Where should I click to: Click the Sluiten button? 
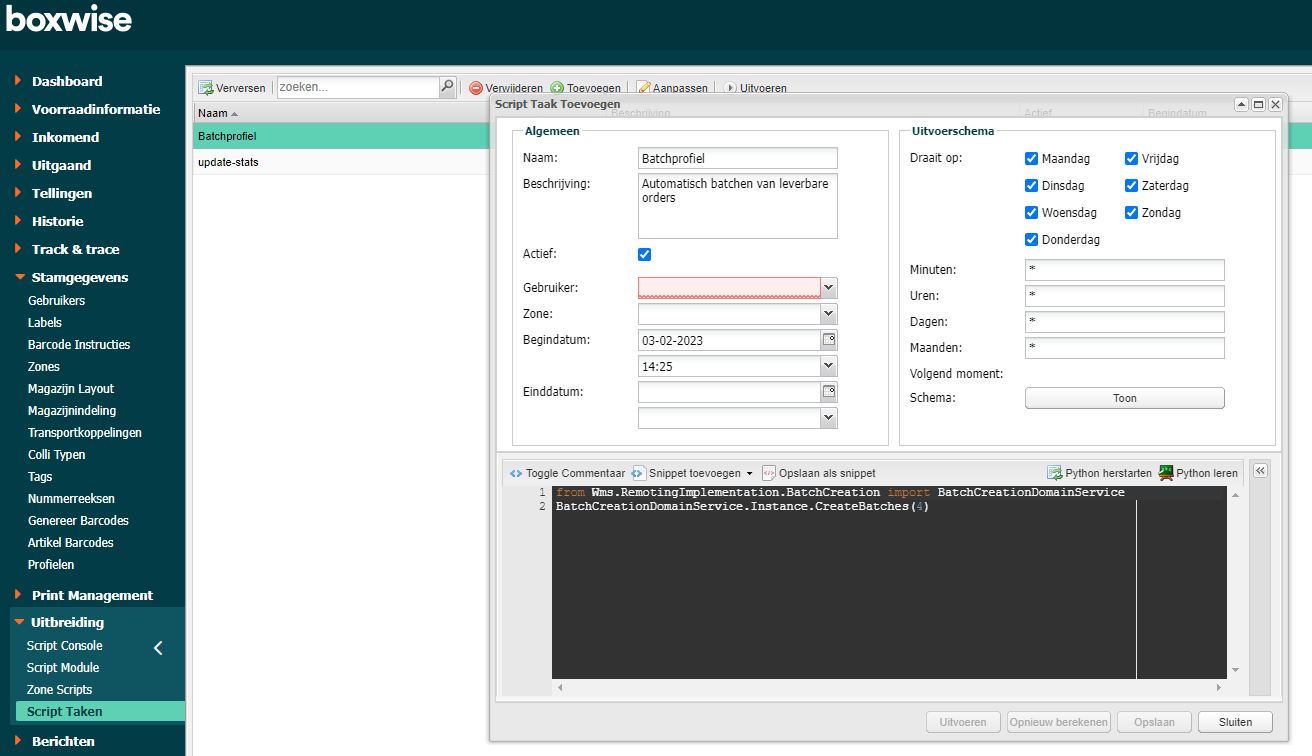point(1236,722)
